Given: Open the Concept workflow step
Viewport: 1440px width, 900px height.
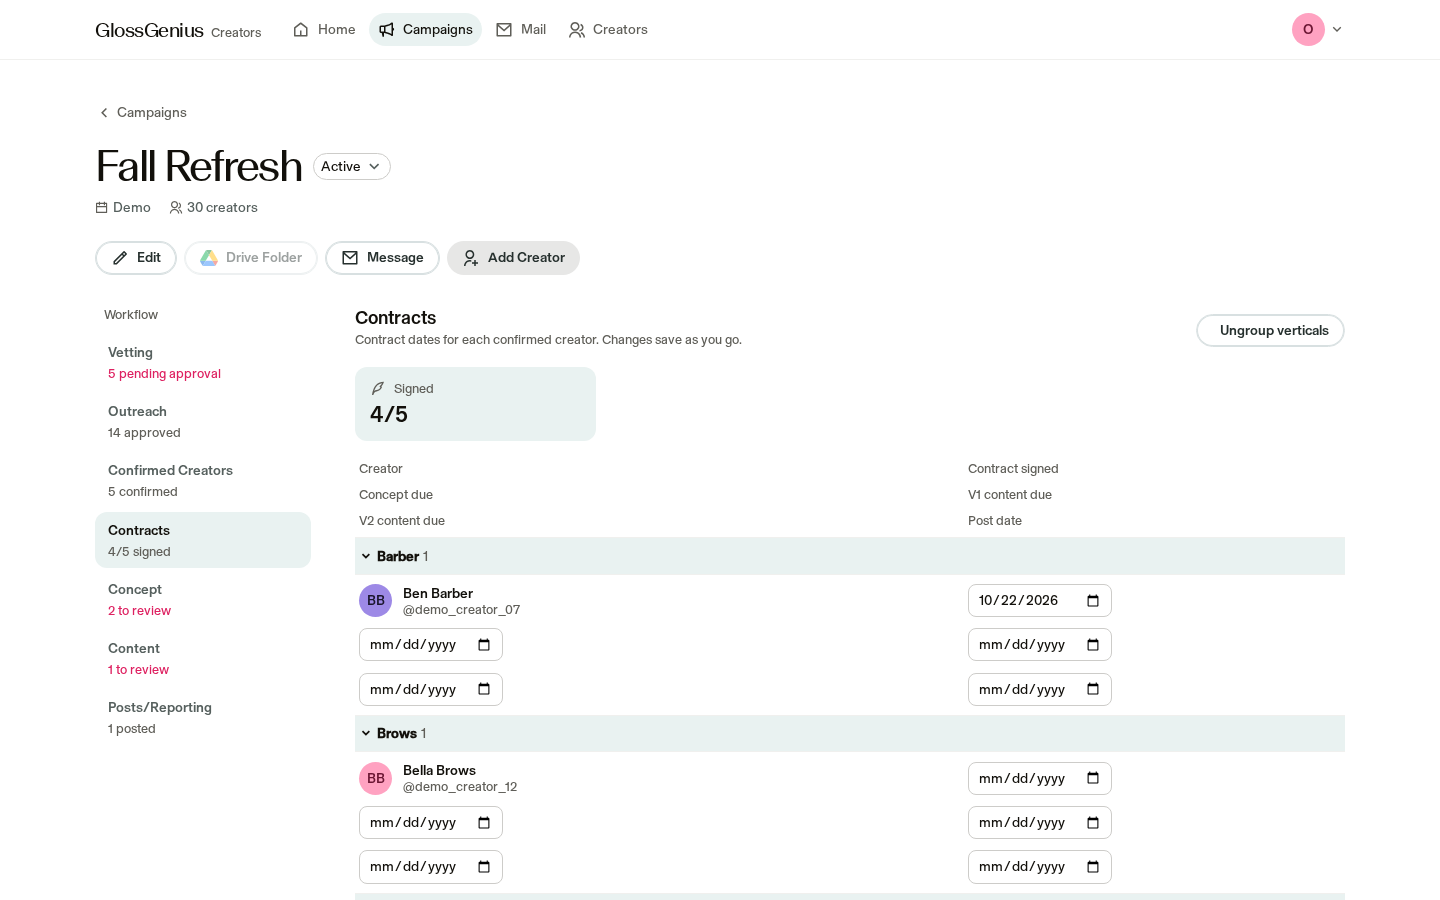Looking at the screenshot, I should tap(203, 600).
